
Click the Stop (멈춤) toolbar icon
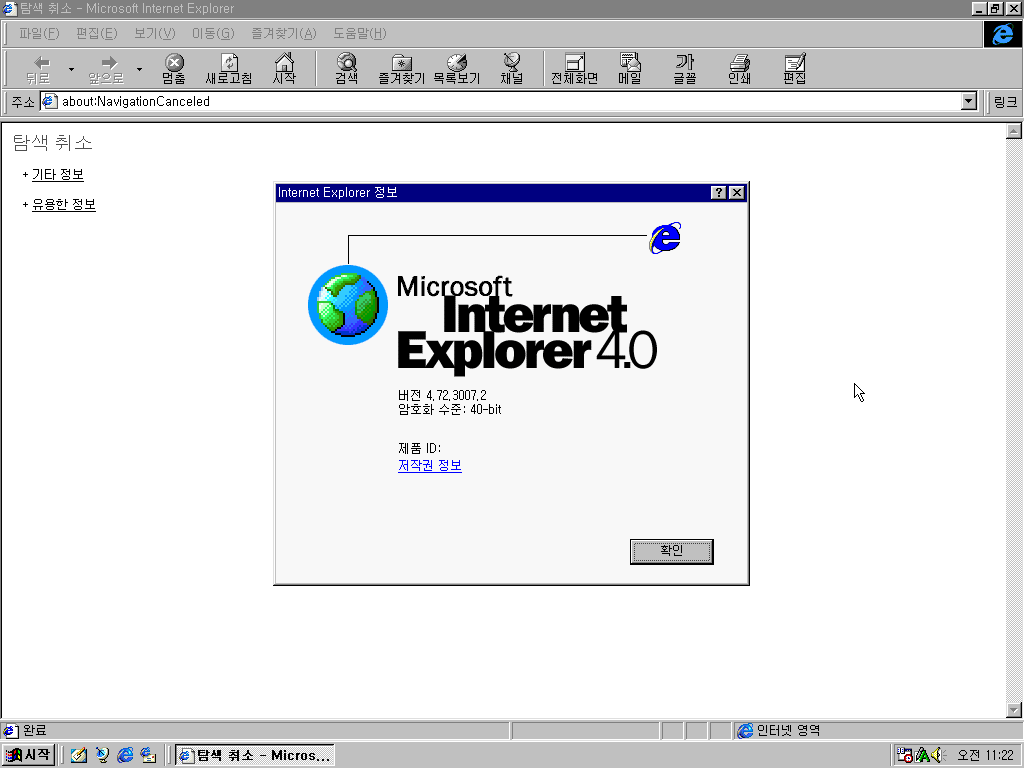click(x=174, y=69)
